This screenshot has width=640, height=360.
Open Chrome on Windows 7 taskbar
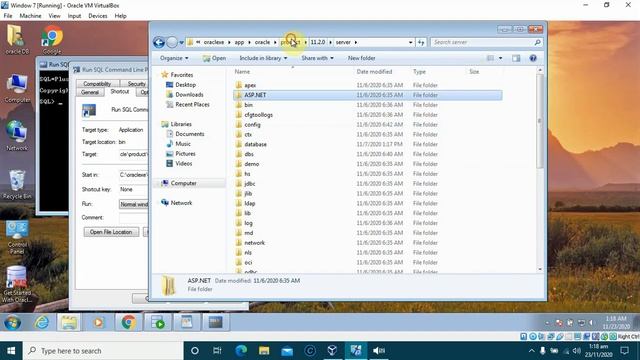click(128, 322)
